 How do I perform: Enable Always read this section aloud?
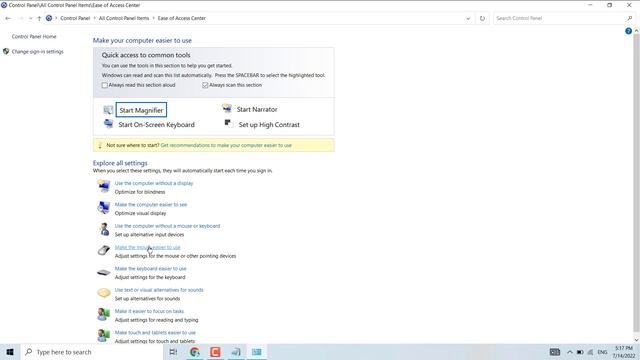[x=104, y=85]
